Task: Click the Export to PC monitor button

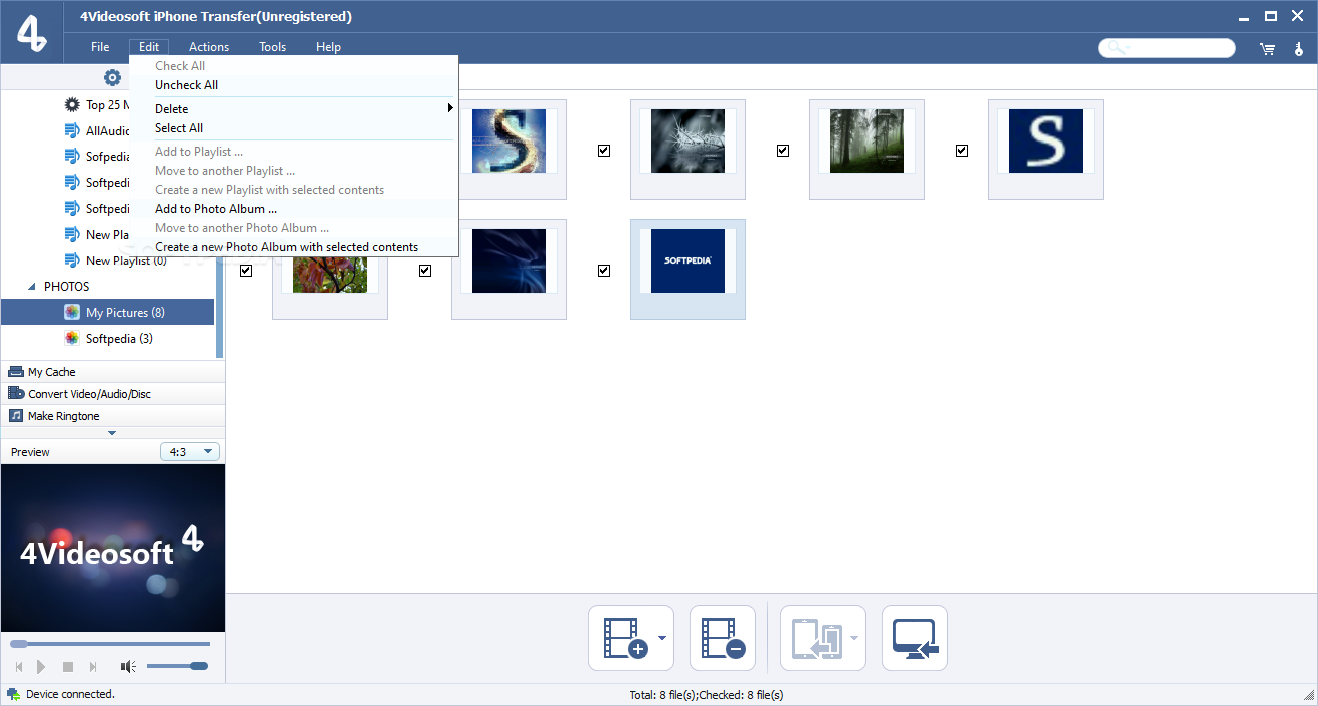Action: coord(915,638)
